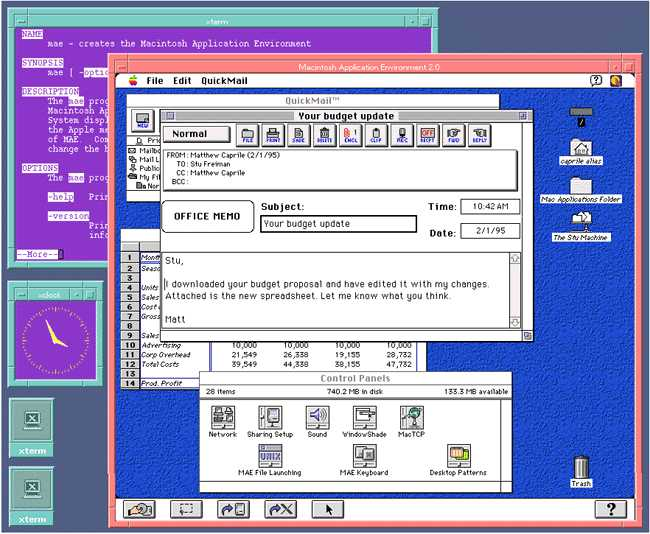Toggle the RCPT receipt OFF icon
650x534 pixels.
[427, 135]
